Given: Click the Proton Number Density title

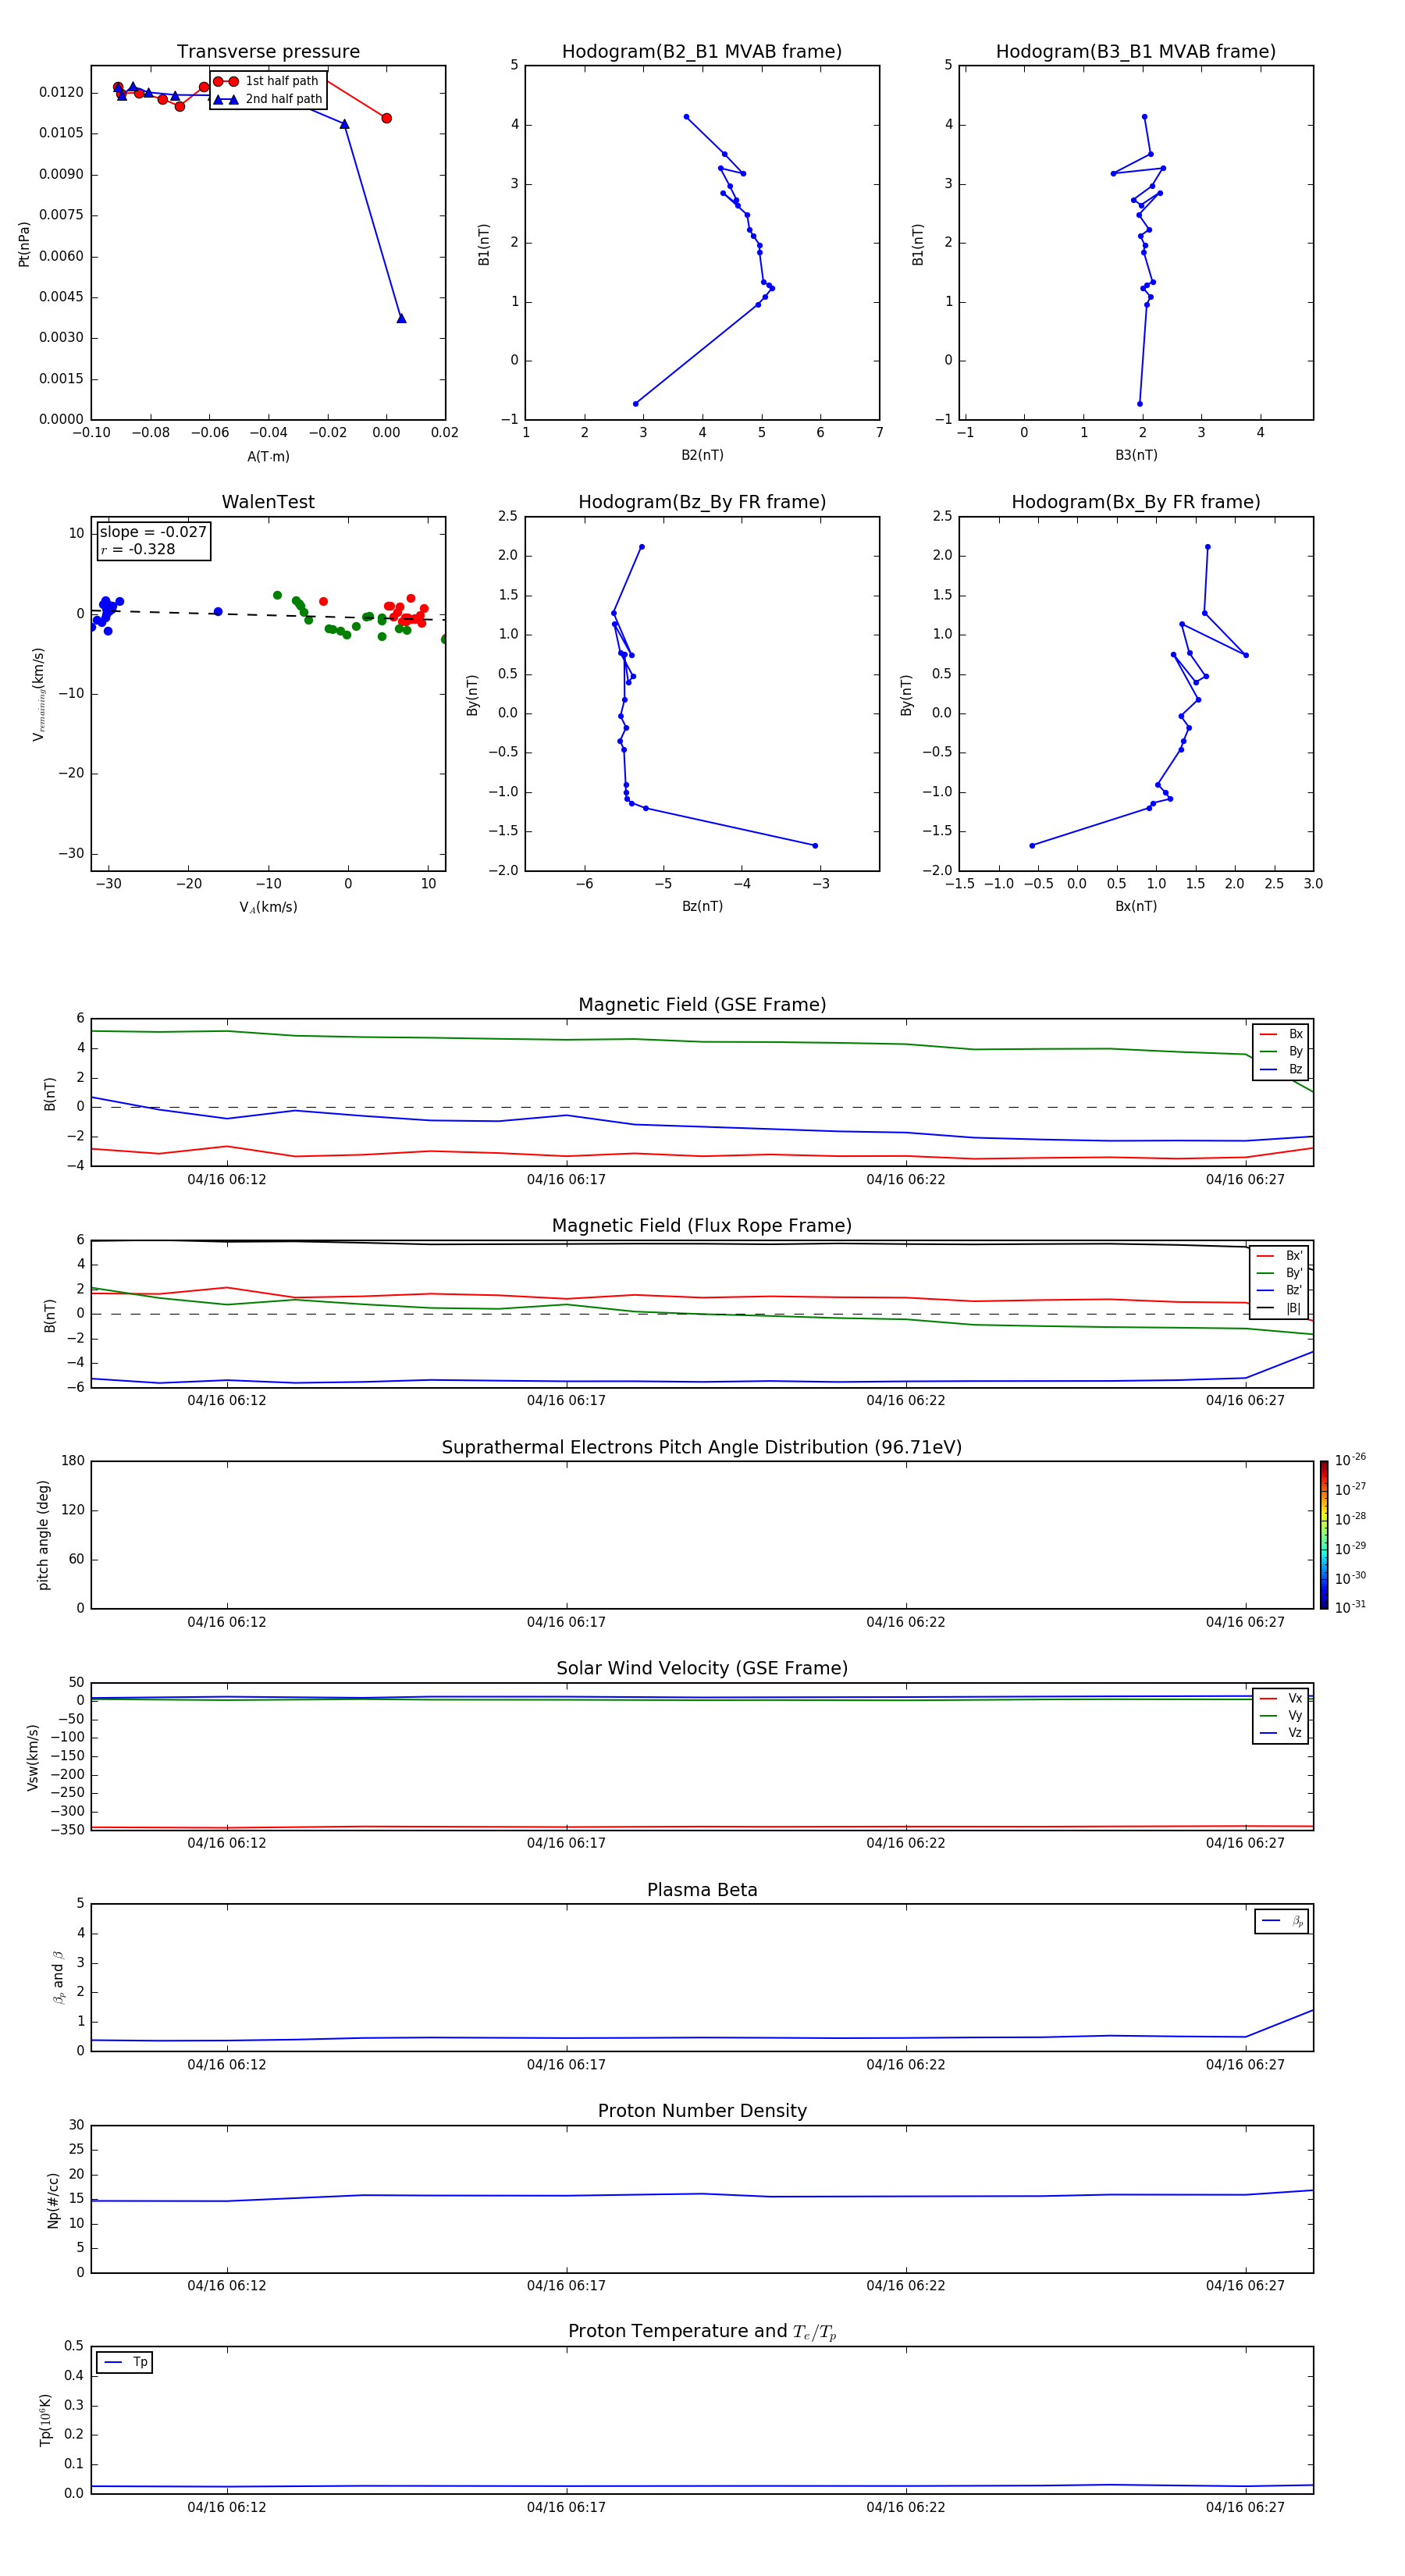Looking at the screenshot, I should pyautogui.click(x=702, y=2111).
